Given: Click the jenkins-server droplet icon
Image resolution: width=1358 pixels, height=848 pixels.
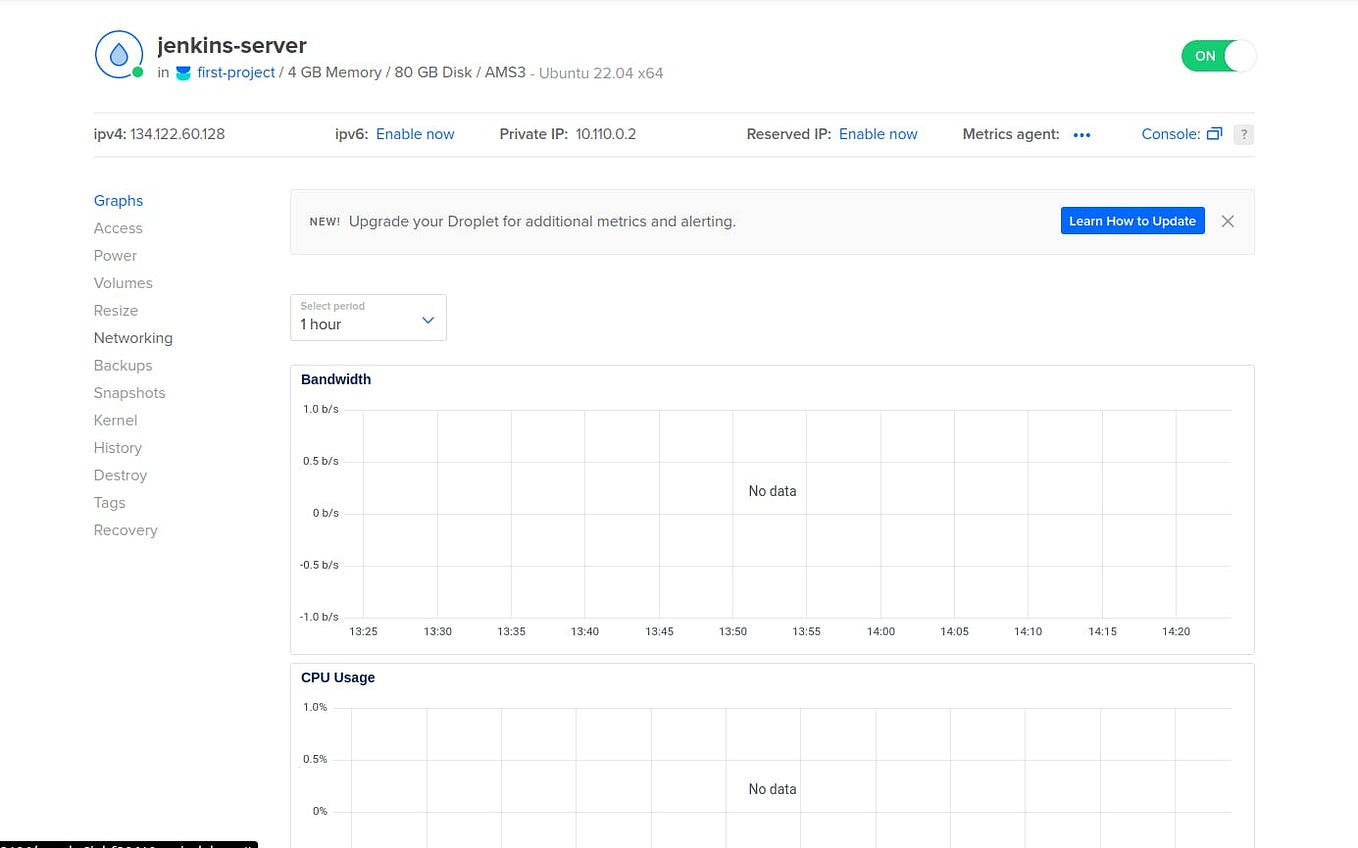Looking at the screenshot, I should 118,54.
